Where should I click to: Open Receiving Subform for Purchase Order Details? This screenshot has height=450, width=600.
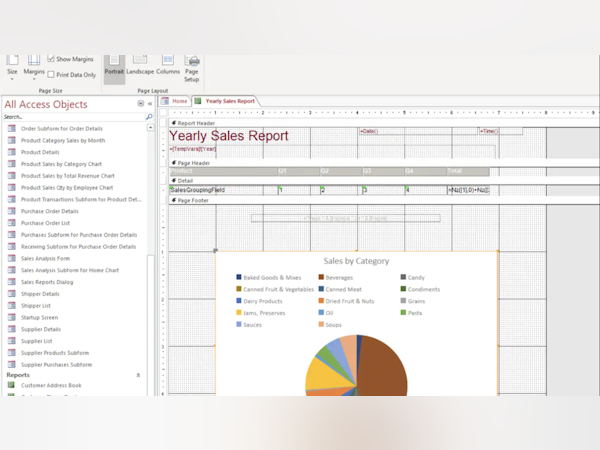pyautogui.click(x=78, y=246)
